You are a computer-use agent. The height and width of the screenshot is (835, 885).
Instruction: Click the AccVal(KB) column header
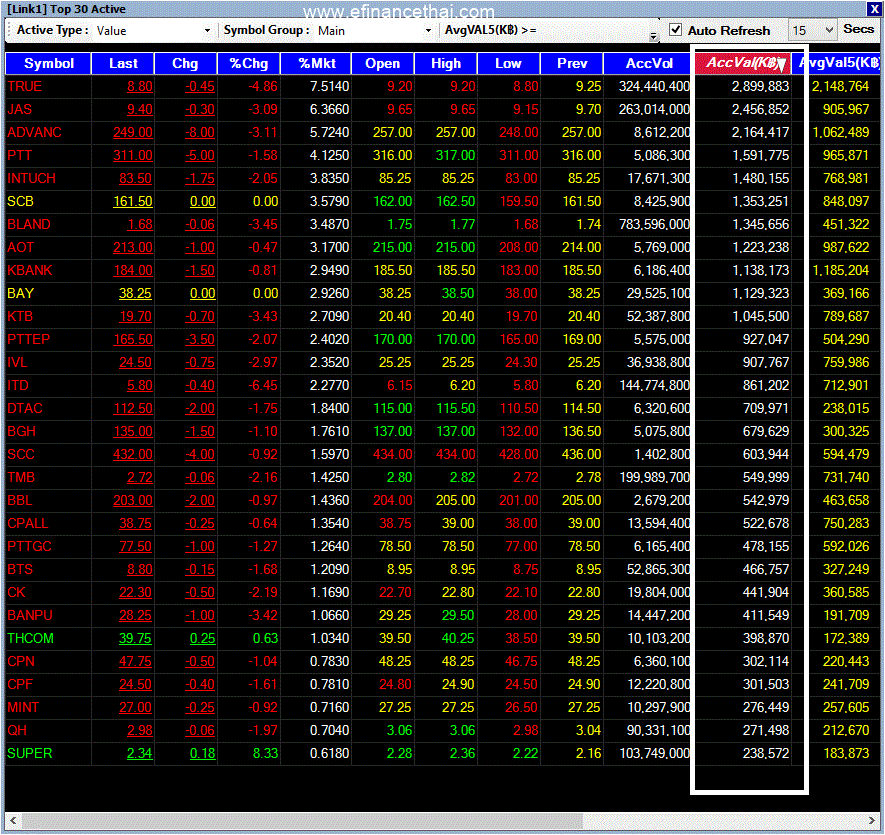tap(743, 63)
